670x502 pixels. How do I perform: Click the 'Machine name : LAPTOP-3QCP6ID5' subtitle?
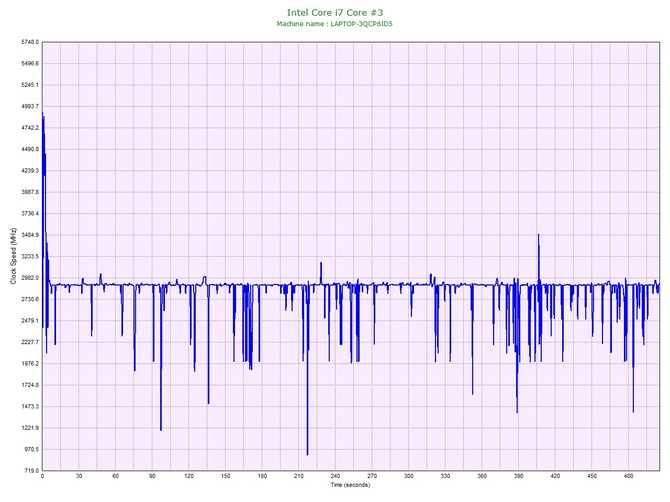(x=335, y=24)
